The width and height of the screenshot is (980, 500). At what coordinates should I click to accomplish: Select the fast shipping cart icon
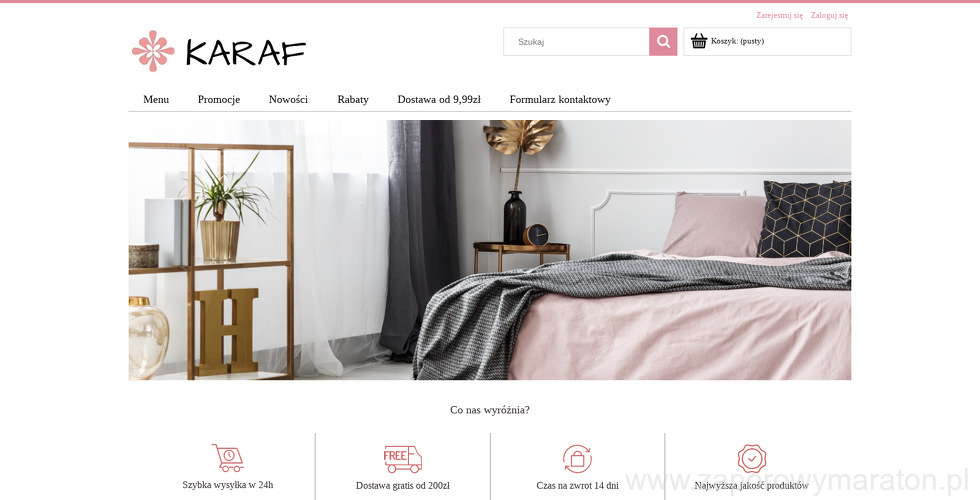click(x=228, y=458)
